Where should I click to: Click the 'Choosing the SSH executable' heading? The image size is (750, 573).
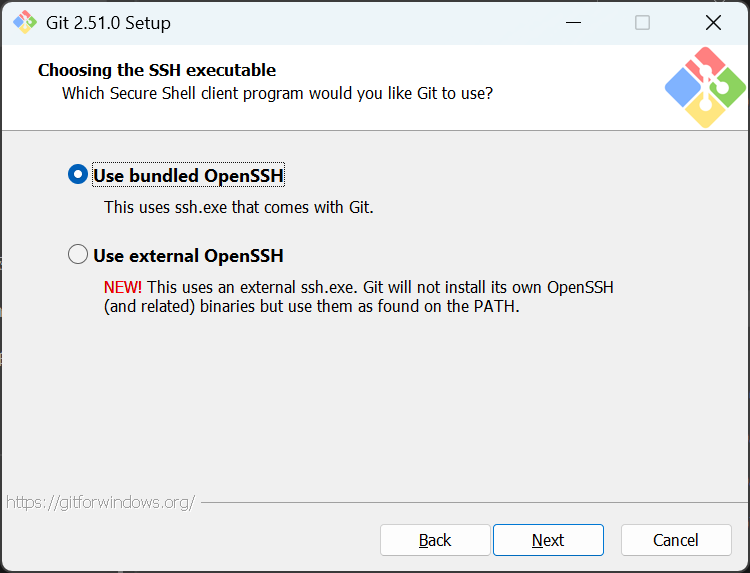click(x=157, y=70)
